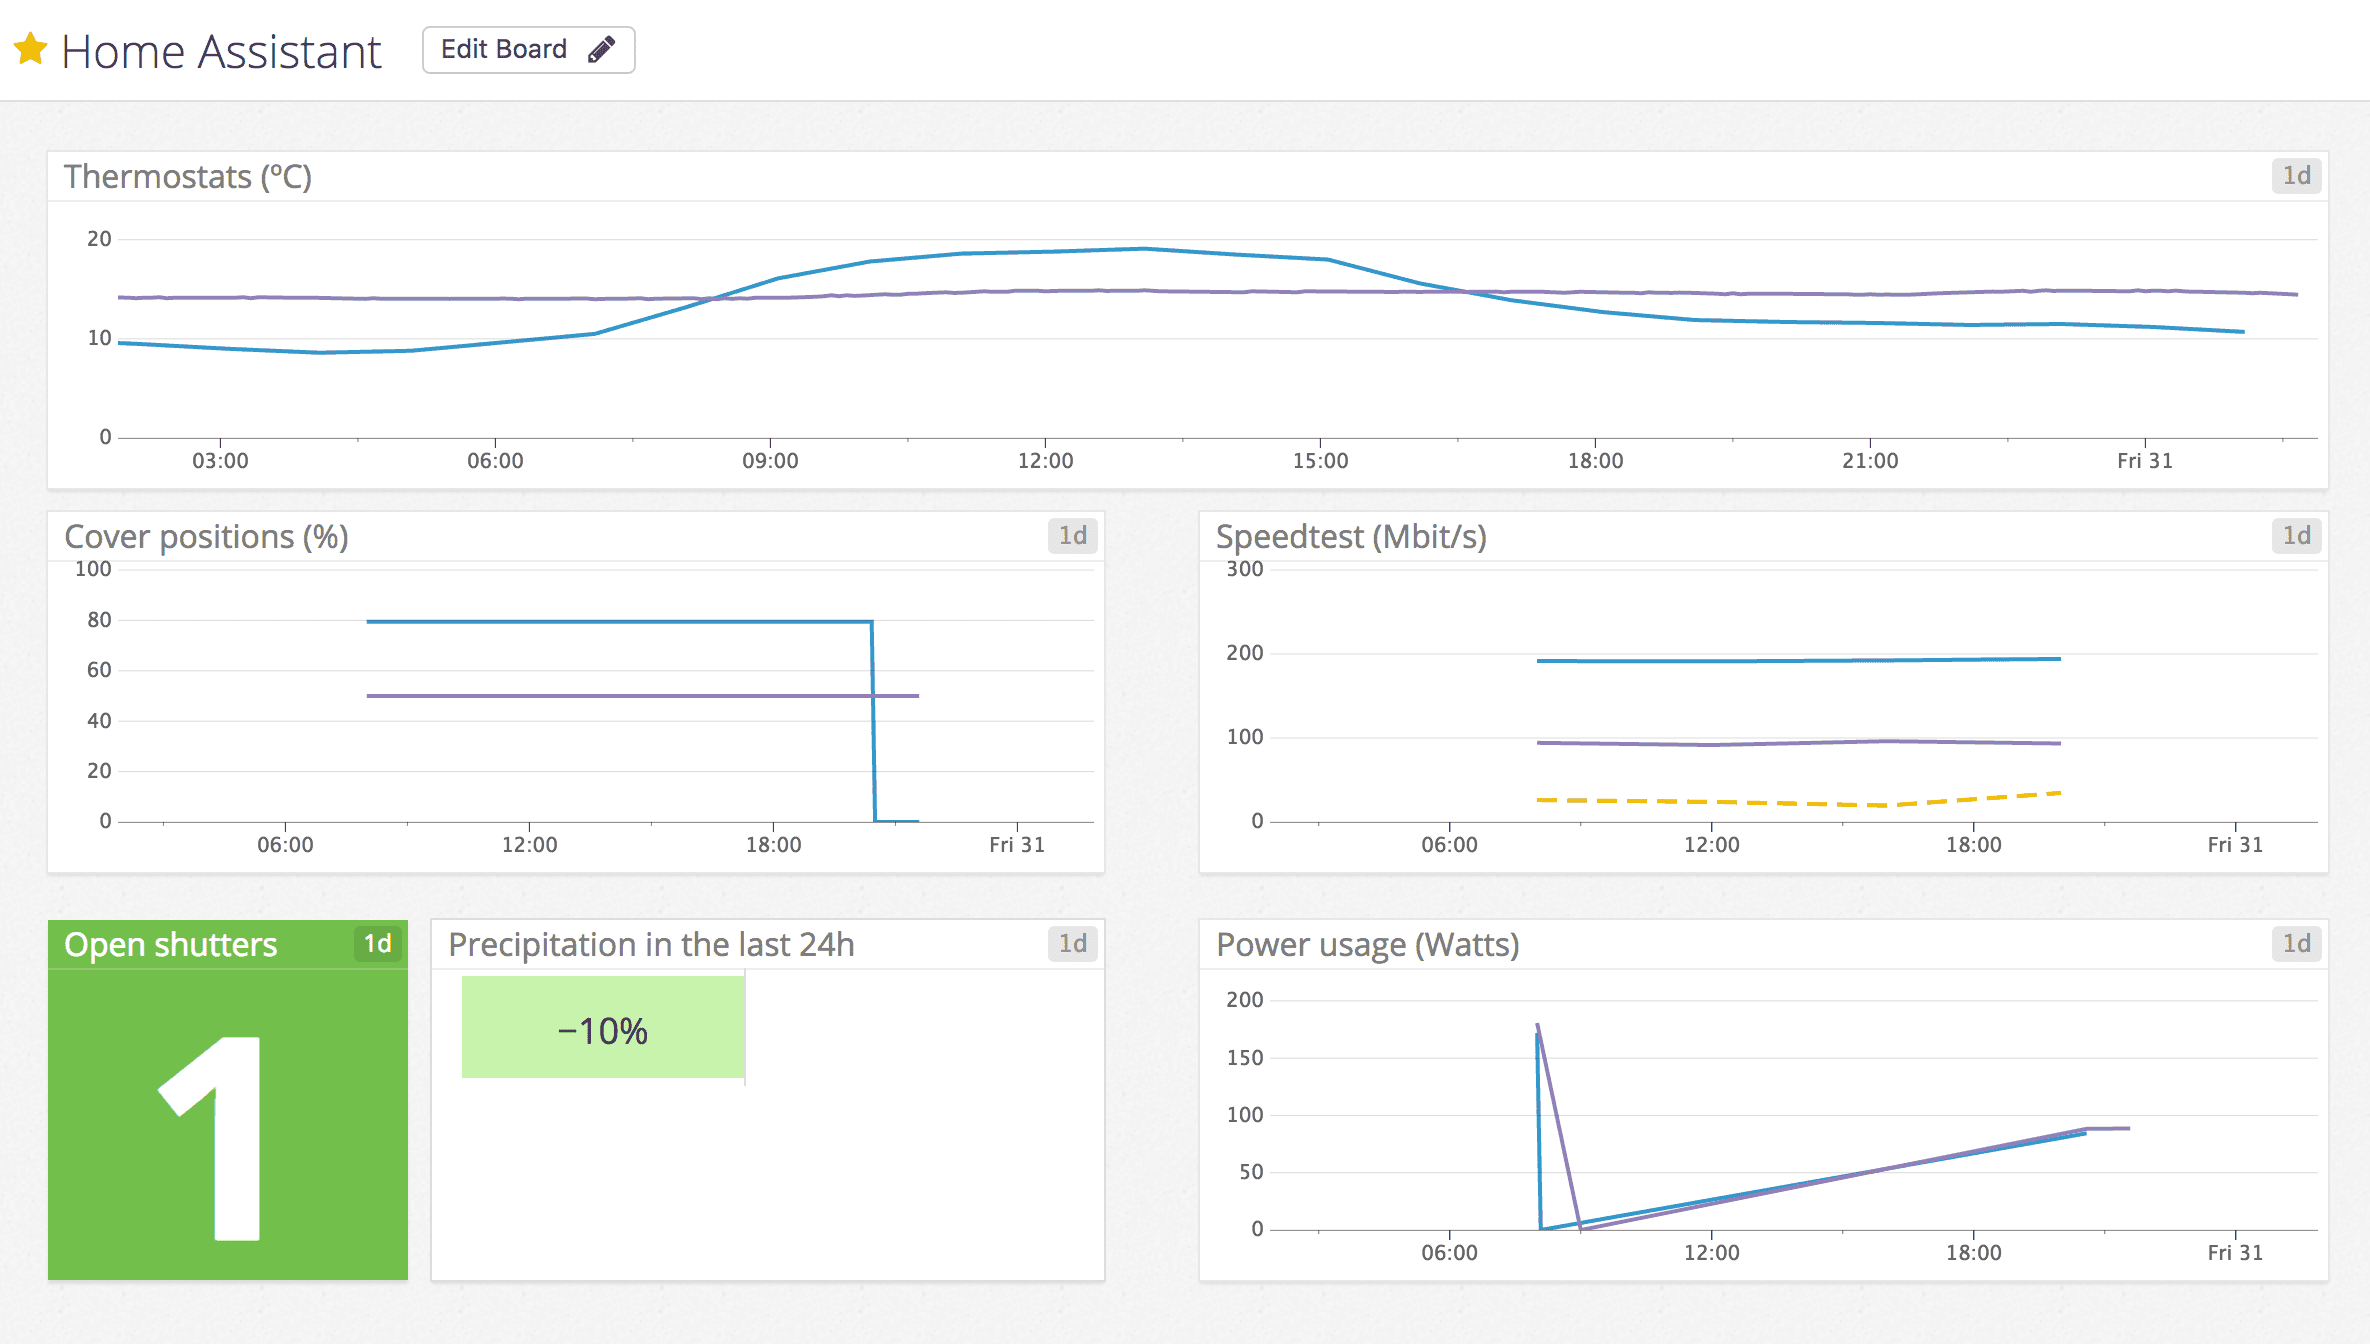This screenshot has width=2370, height=1344.
Task: Select the Speedtest (Mbit/s) widget title
Action: point(1350,537)
